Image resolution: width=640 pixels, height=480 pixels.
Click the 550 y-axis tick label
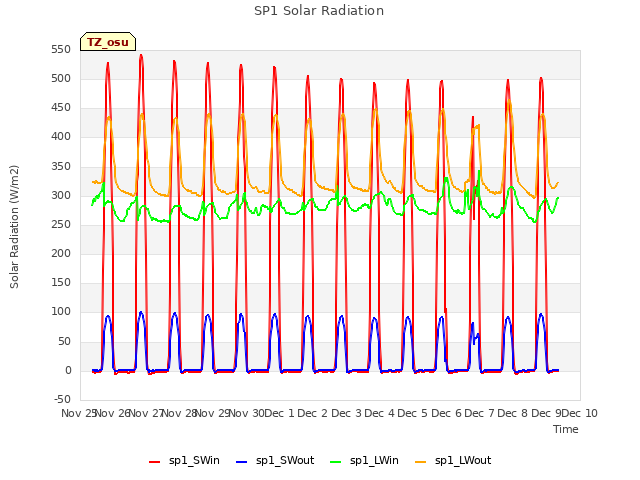click(x=61, y=50)
